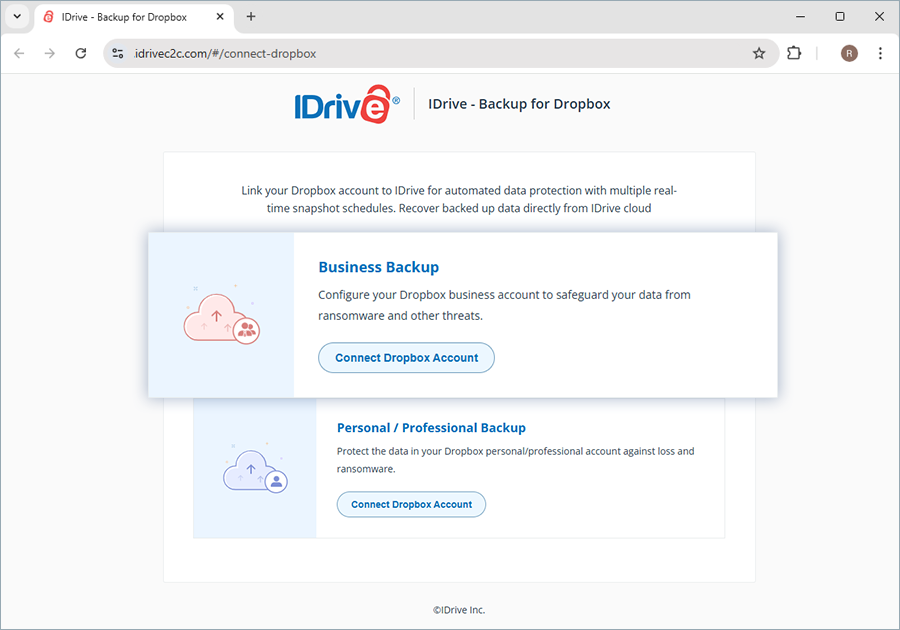Open the Chrome profile avatar R
This screenshot has width=900, height=630.
click(849, 53)
